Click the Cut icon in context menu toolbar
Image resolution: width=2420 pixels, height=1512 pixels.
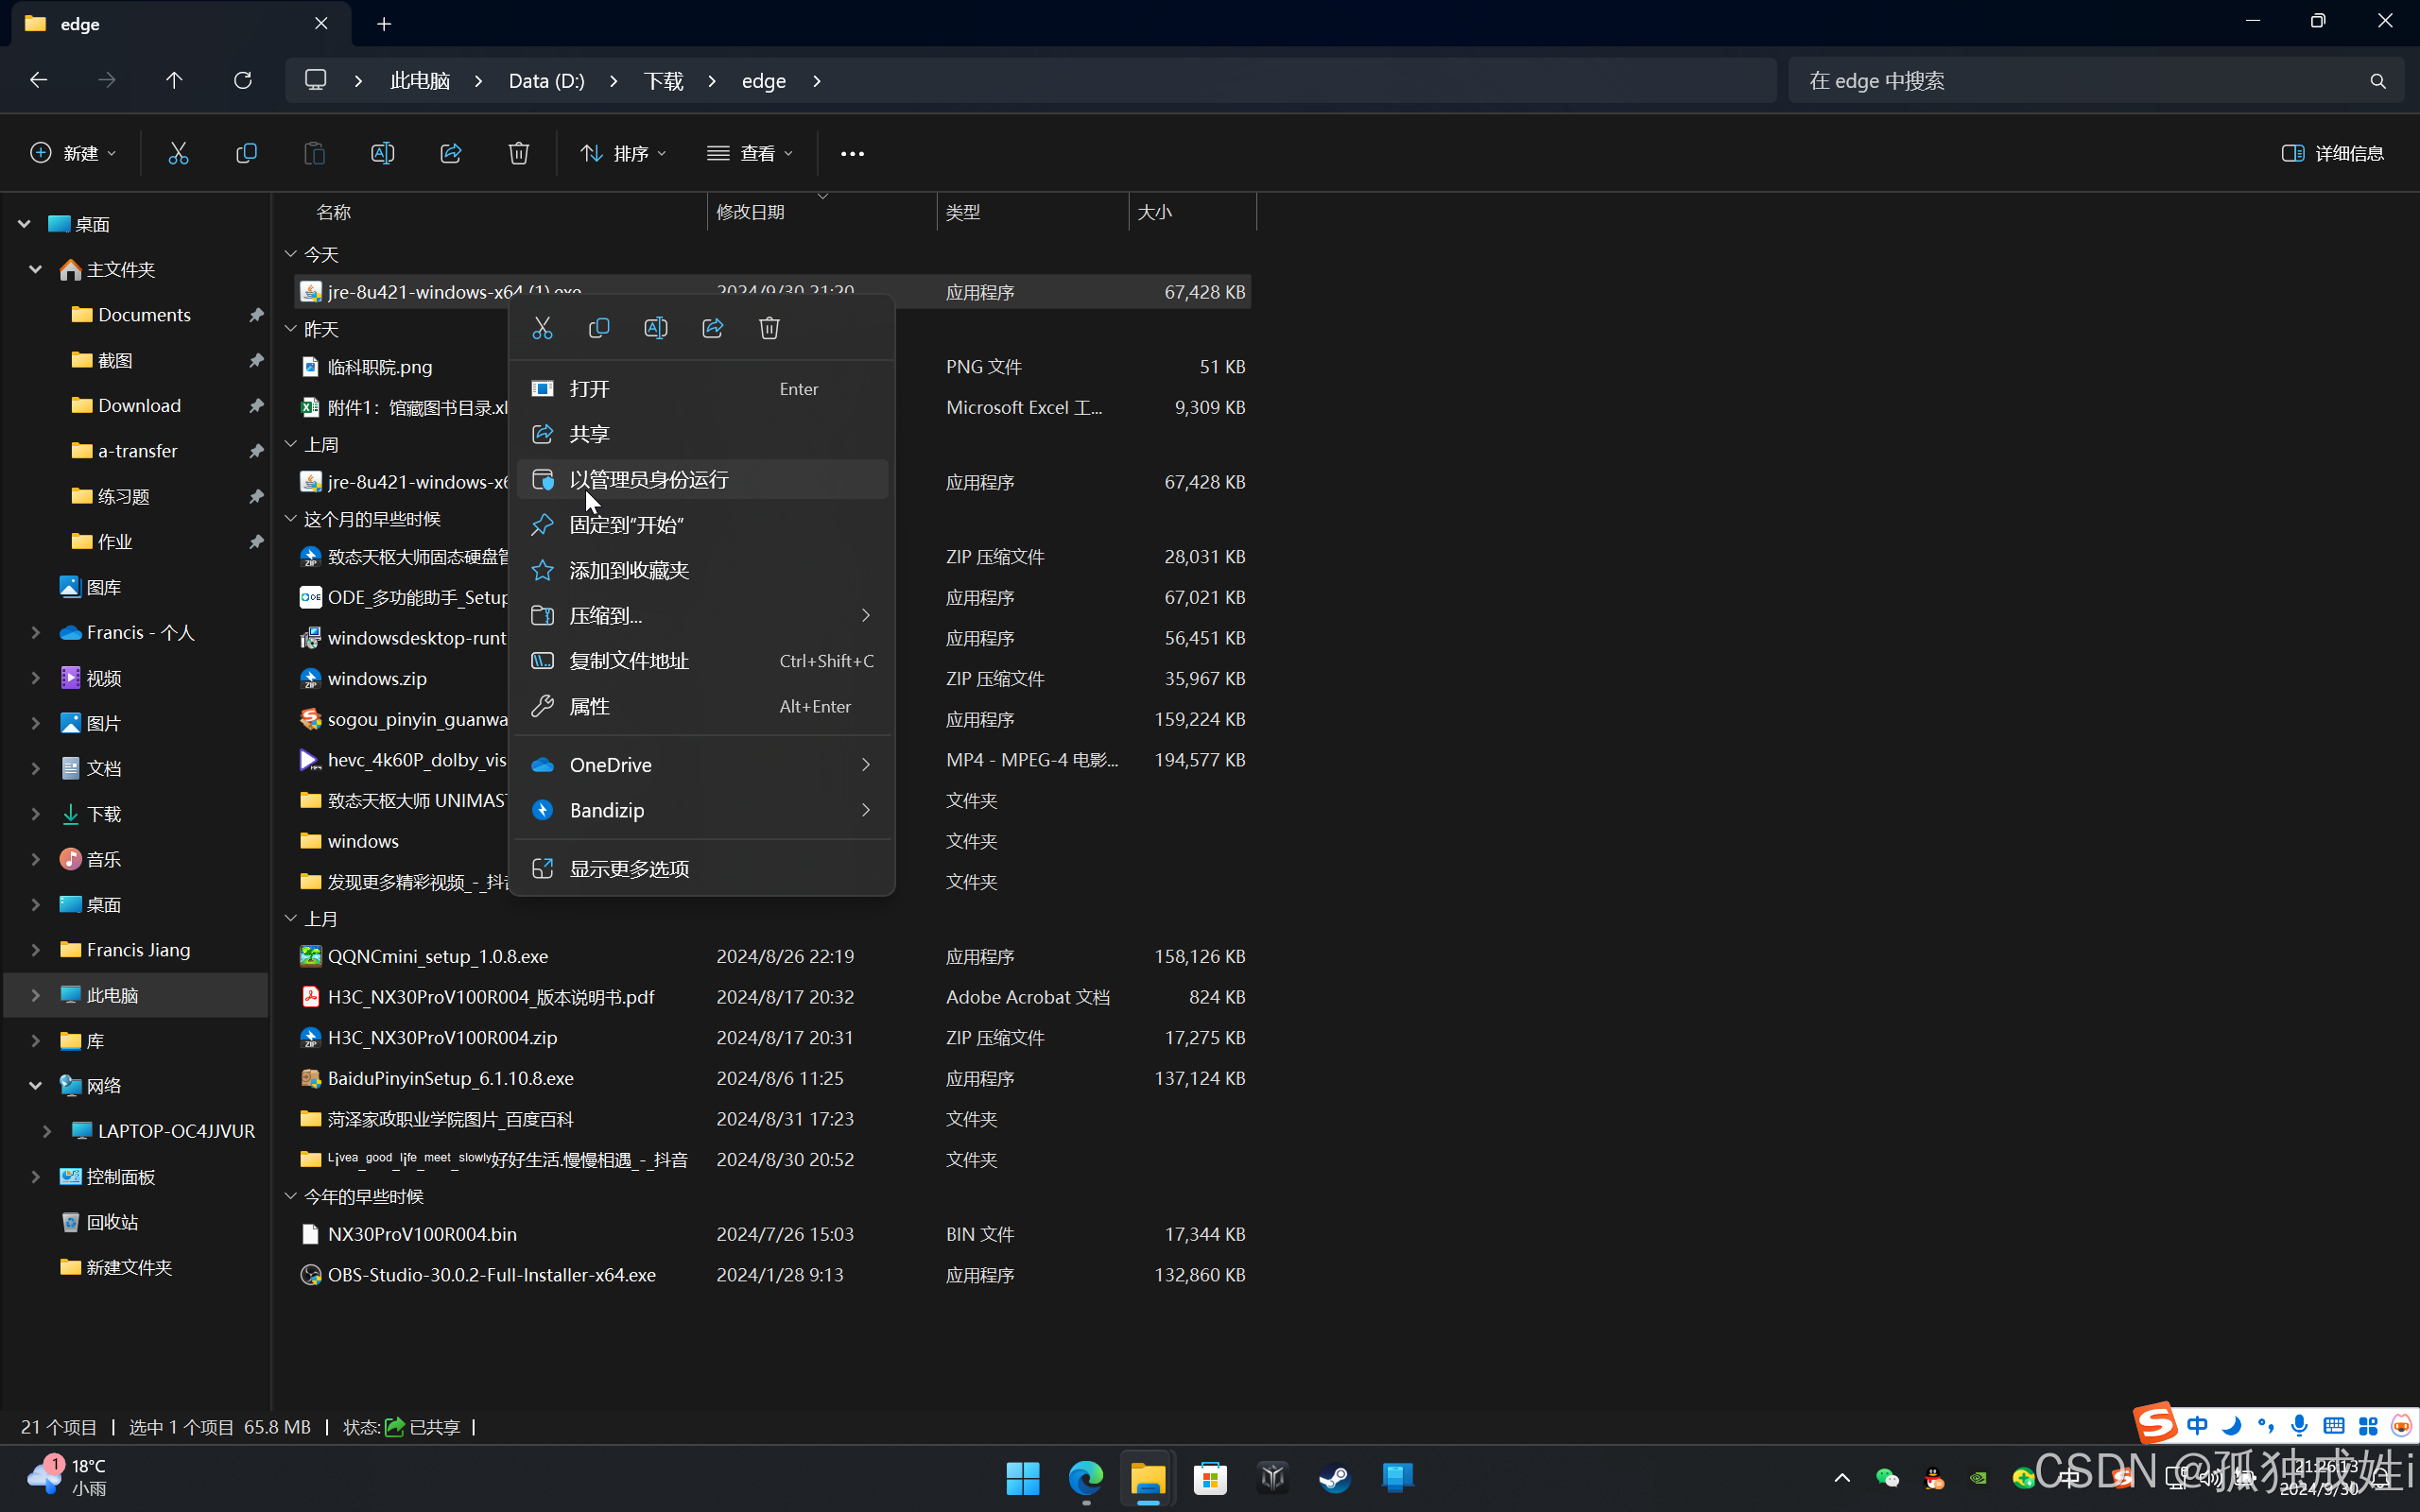pyautogui.click(x=542, y=328)
